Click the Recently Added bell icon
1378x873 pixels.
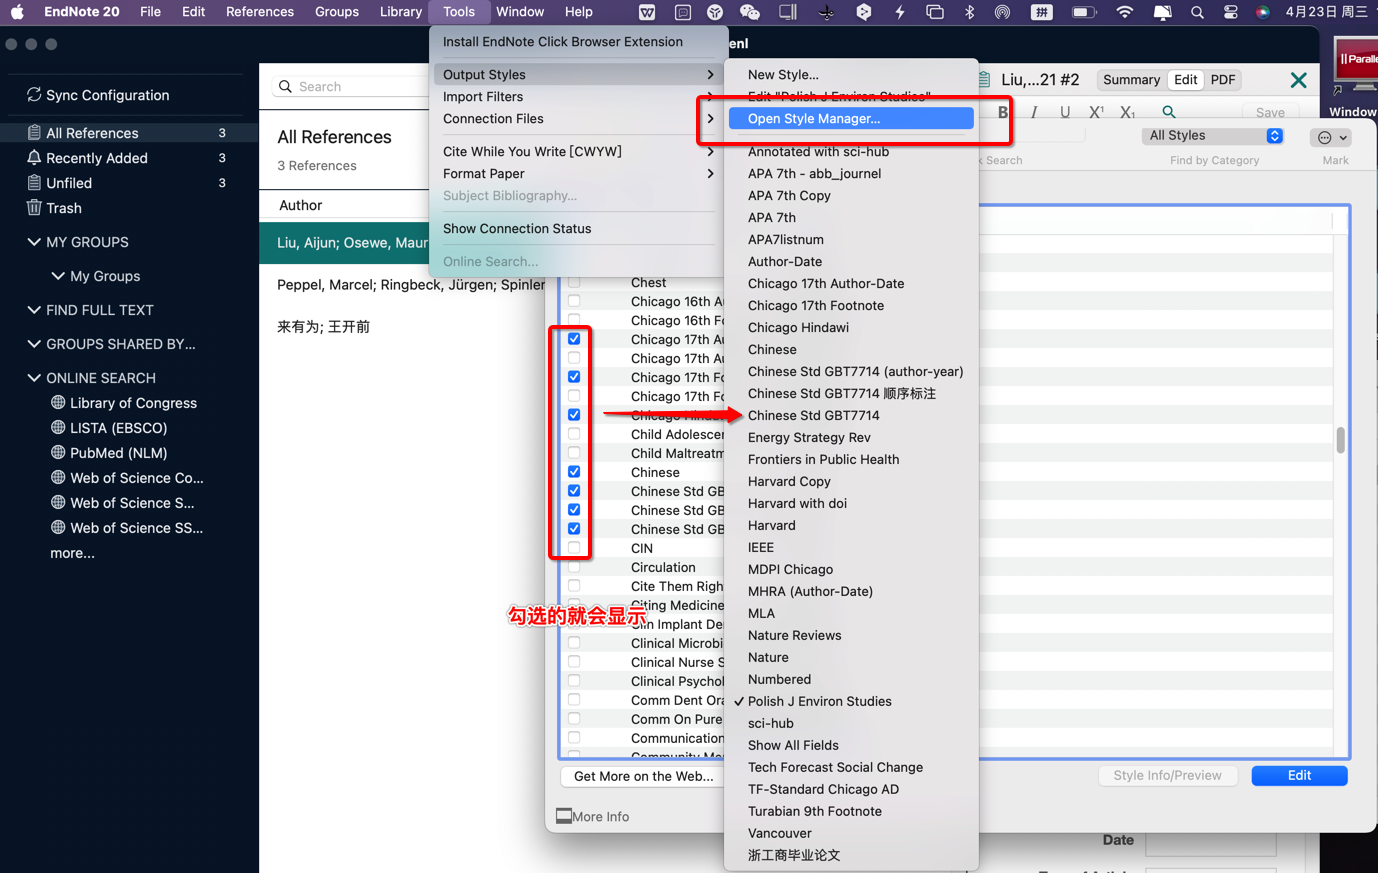coord(34,158)
